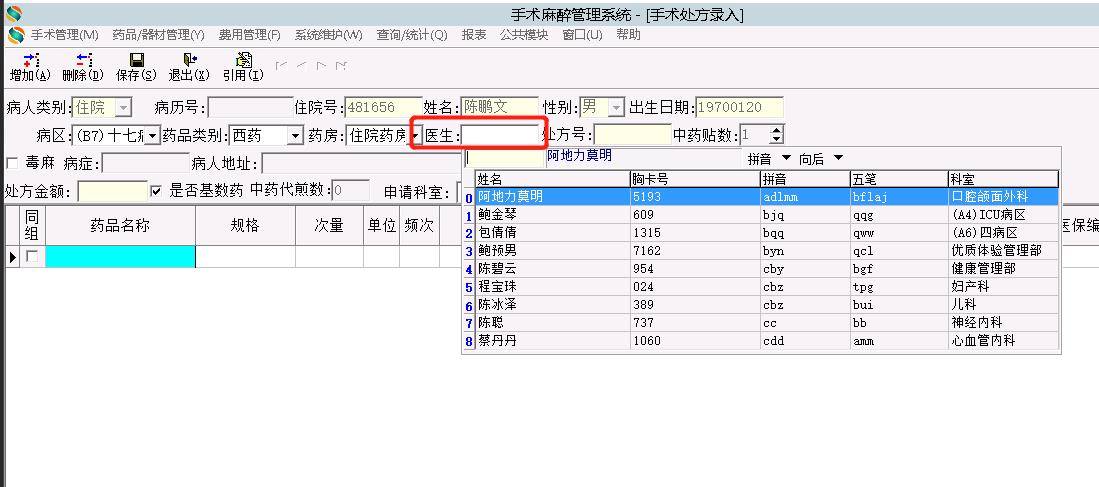The height and width of the screenshot is (487, 1099).
Task: Toggle the 毒麻 checkbox
Action: tap(12, 163)
